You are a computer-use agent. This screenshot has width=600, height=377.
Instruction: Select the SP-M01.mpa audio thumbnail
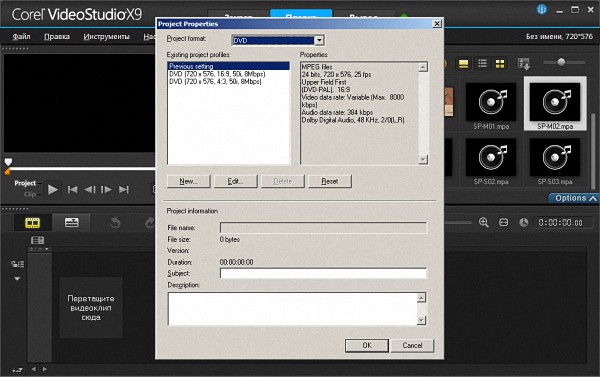click(x=491, y=103)
